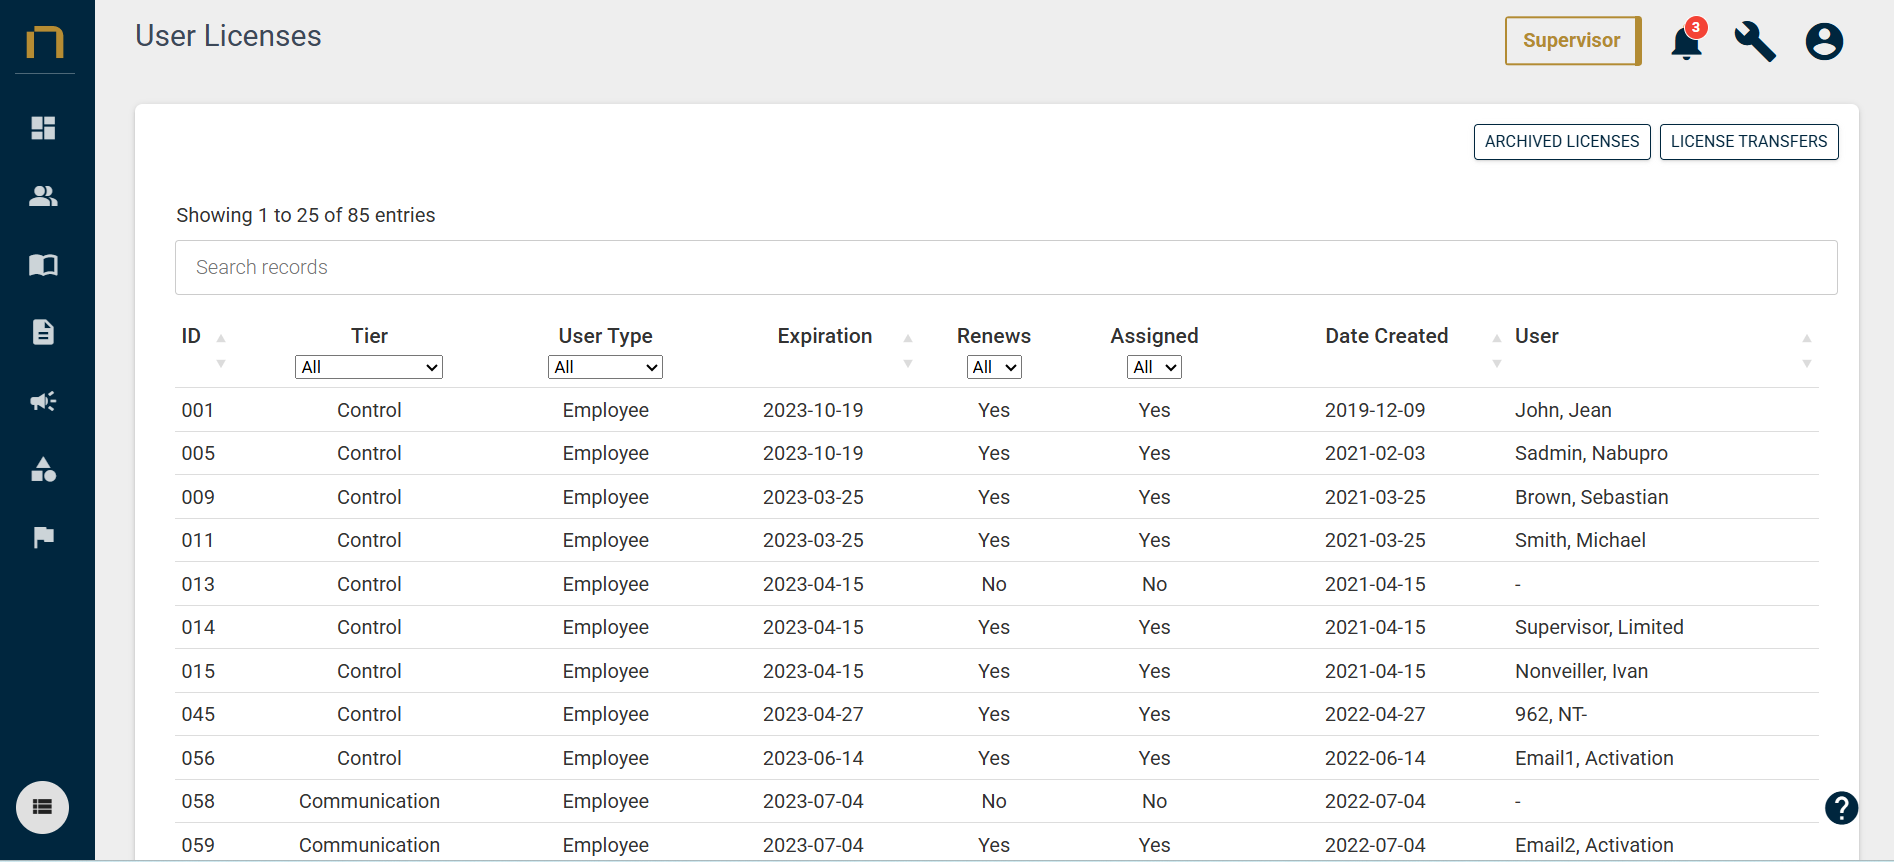Sort by Expiration column arrows
1894x862 pixels.
pyautogui.click(x=908, y=351)
